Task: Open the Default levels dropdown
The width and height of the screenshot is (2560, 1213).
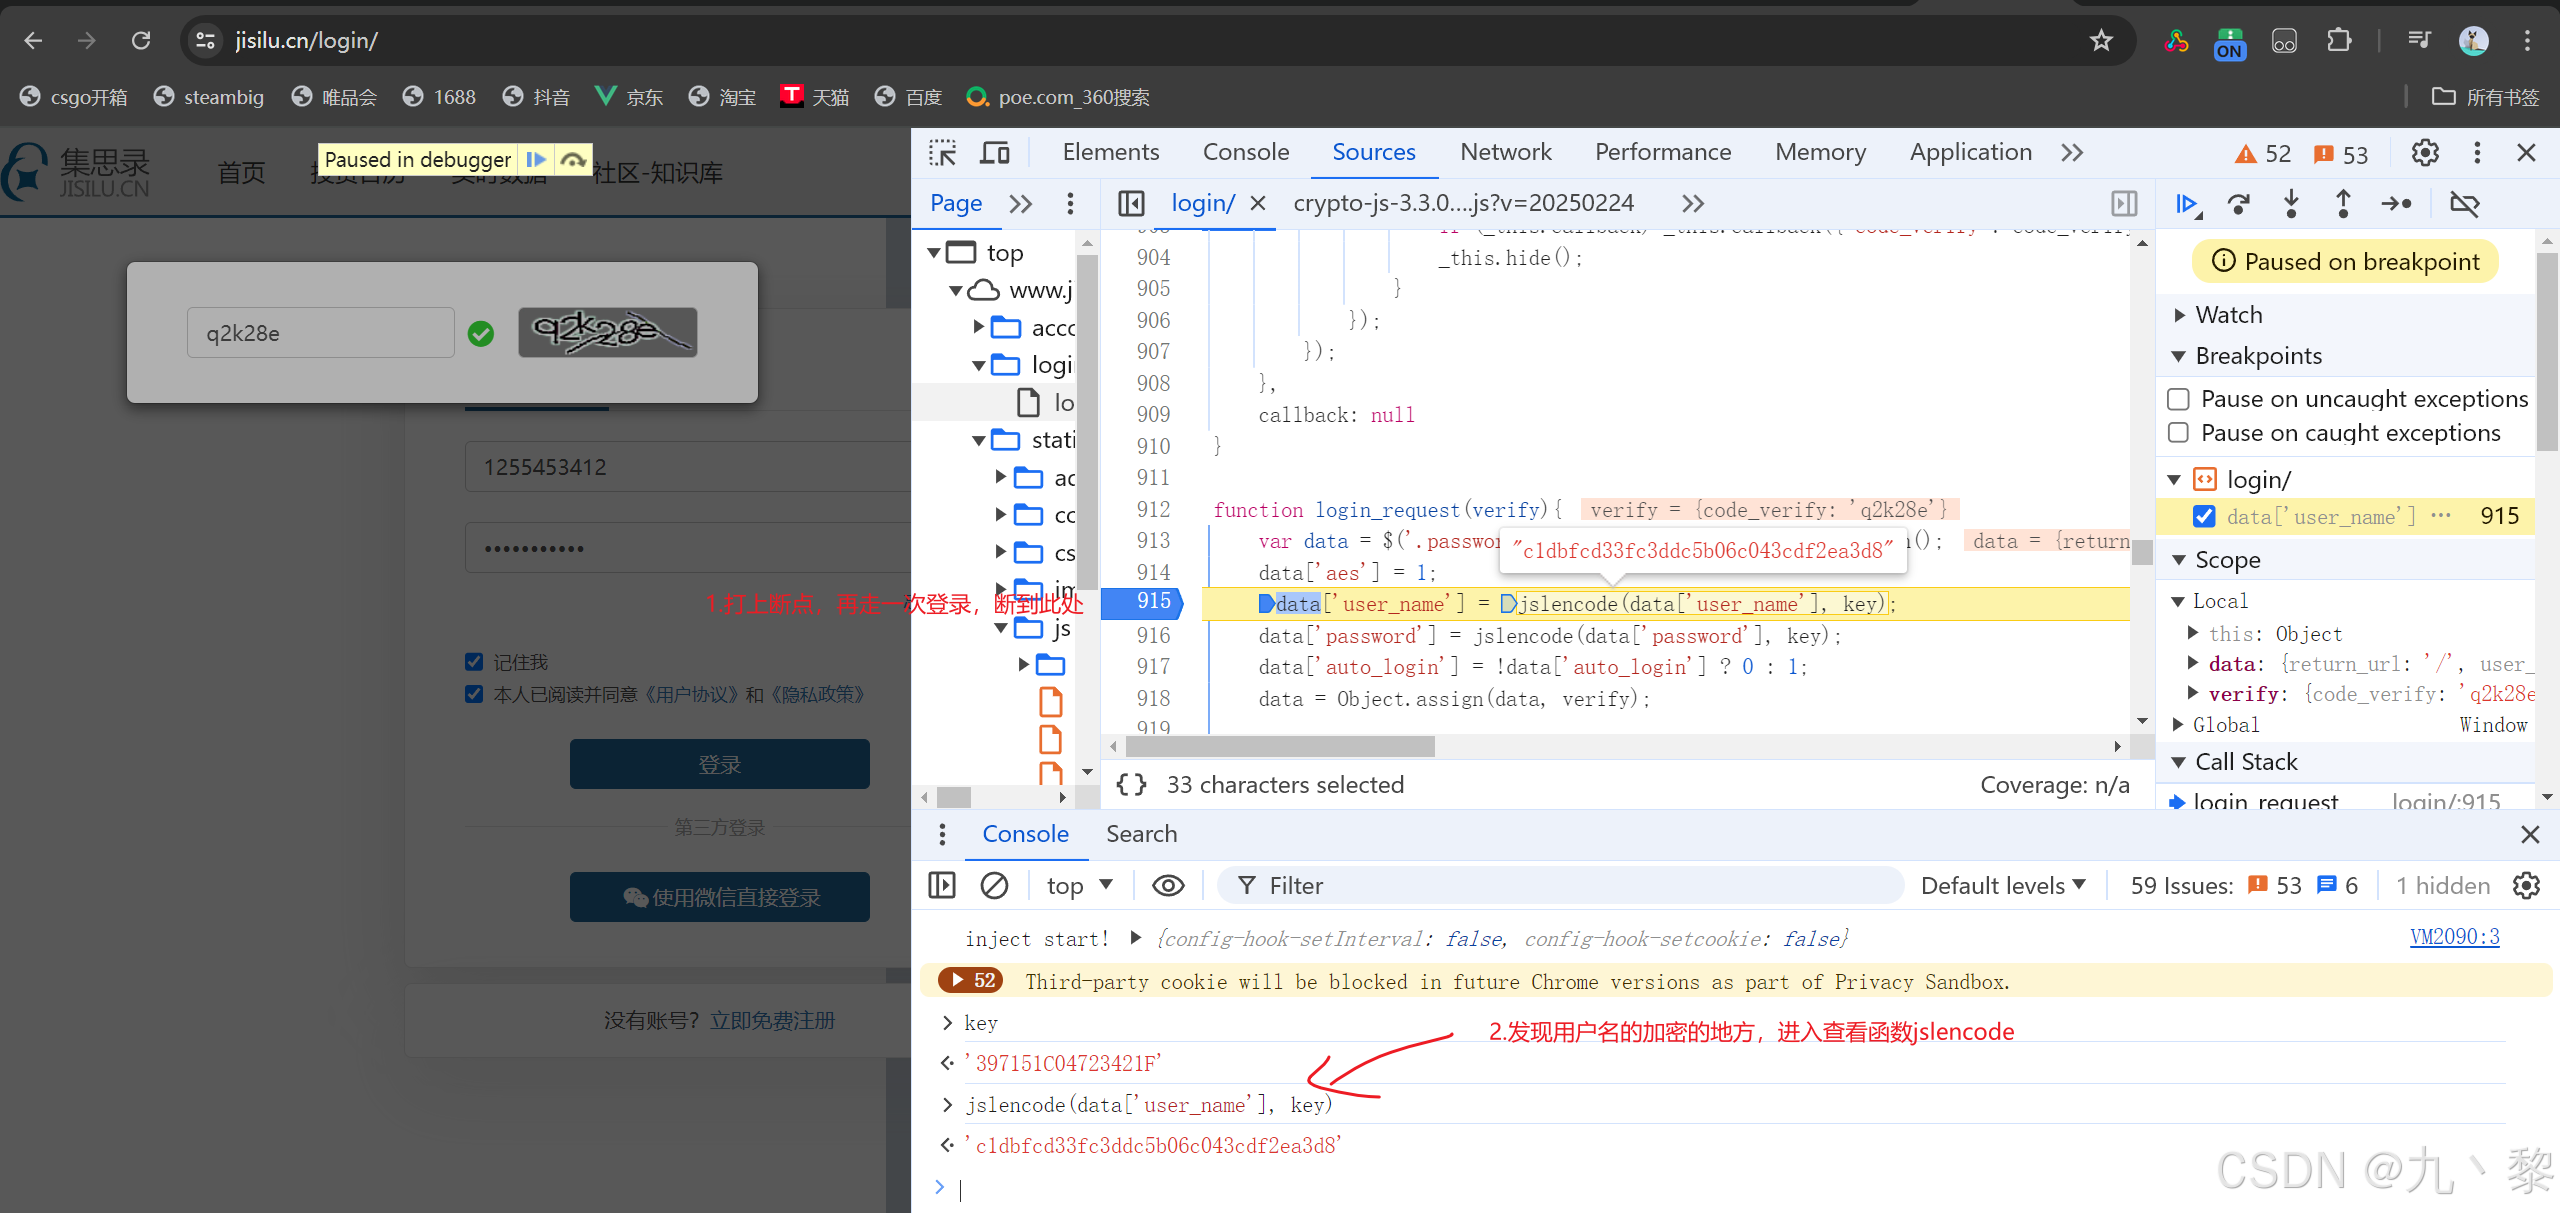Action: coord(2002,886)
